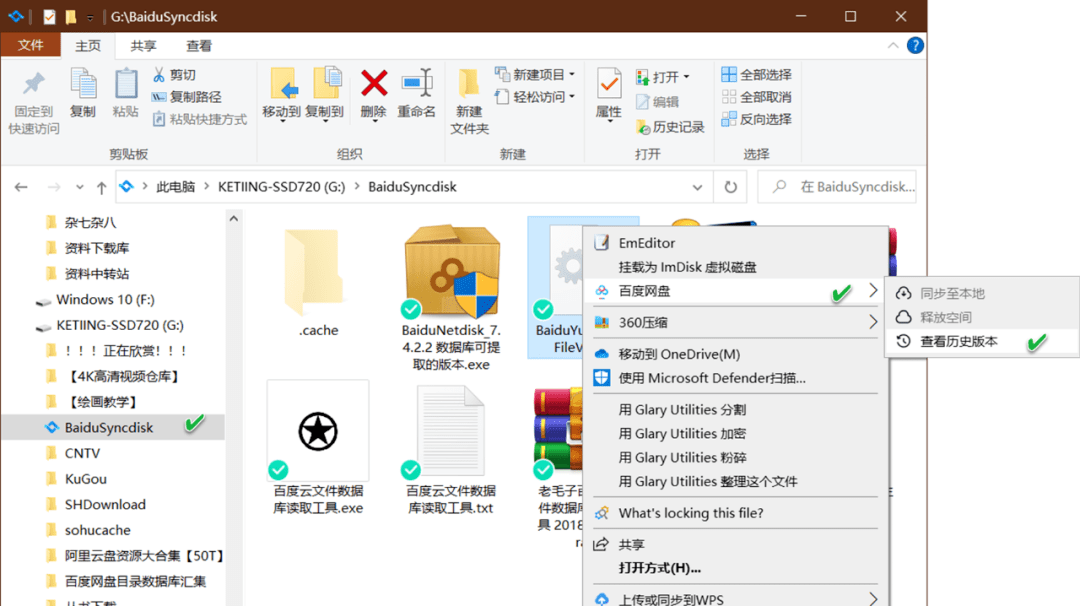This screenshot has width=1080, height=606.
Task: Switch to the Share (共享) ribbon tab
Action: (x=143, y=46)
